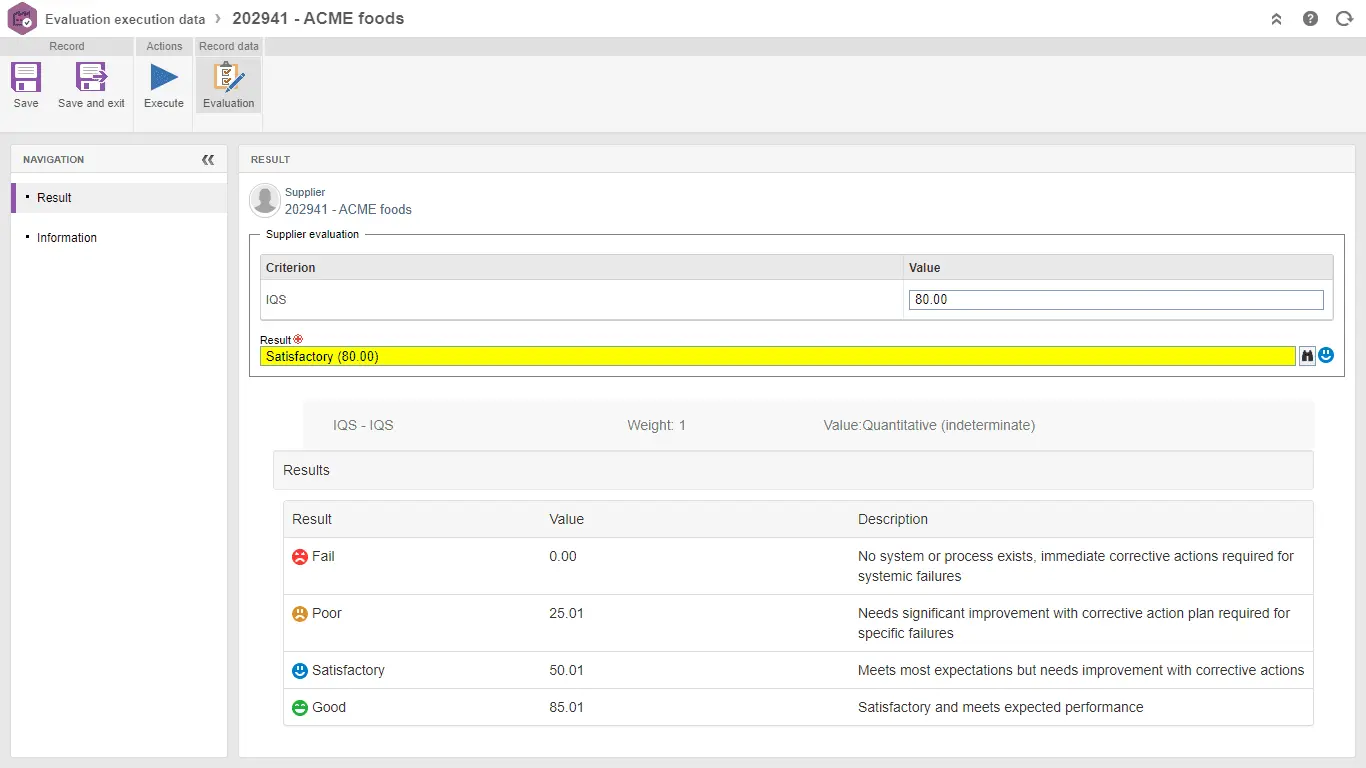Open the Evaluation record data button
1366x768 pixels.
click(229, 84)
